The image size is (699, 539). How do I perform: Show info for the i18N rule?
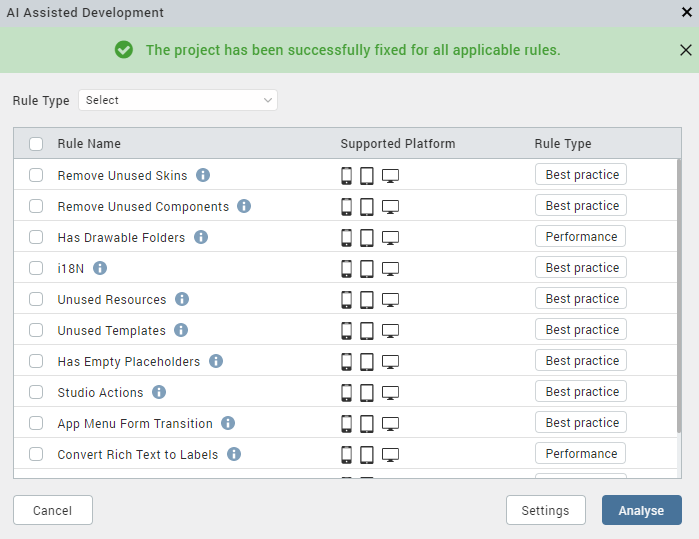100,268
